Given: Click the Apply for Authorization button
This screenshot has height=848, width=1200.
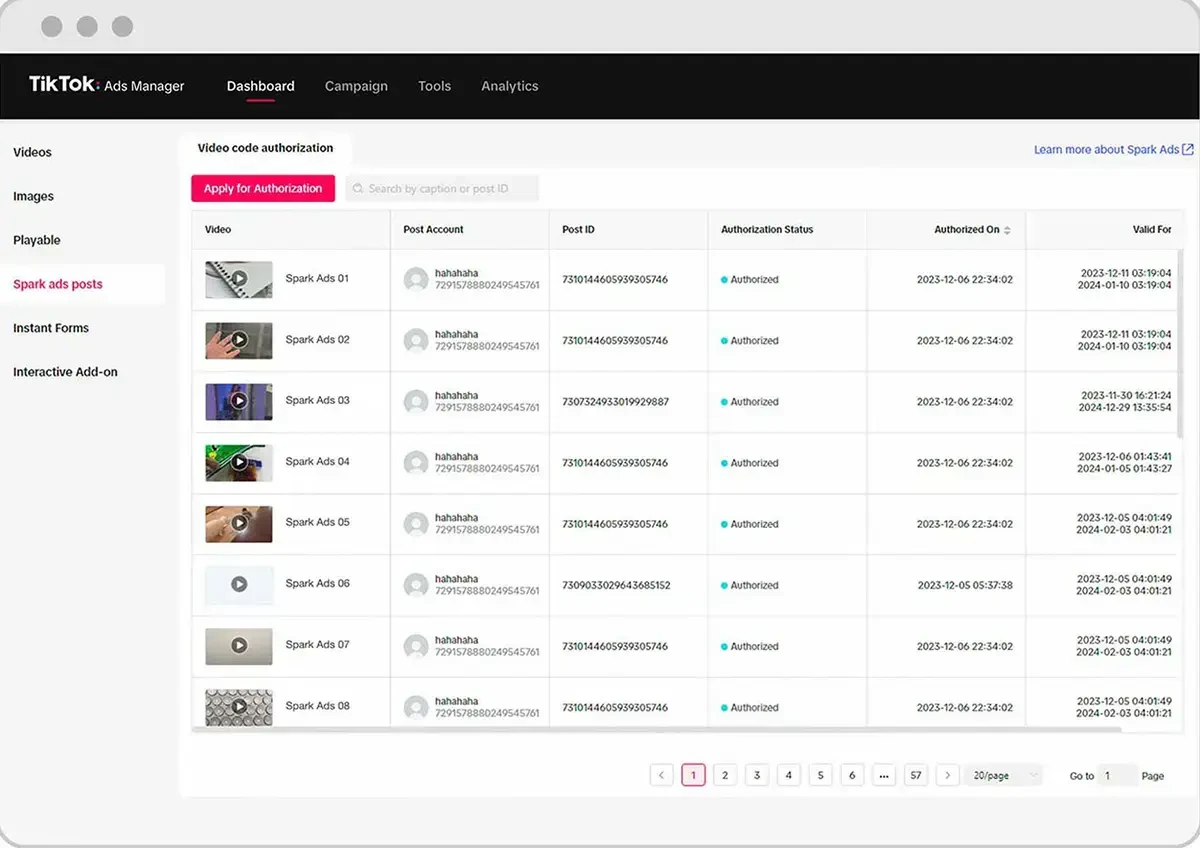Looking at the screenshot, I should [263, 188].
